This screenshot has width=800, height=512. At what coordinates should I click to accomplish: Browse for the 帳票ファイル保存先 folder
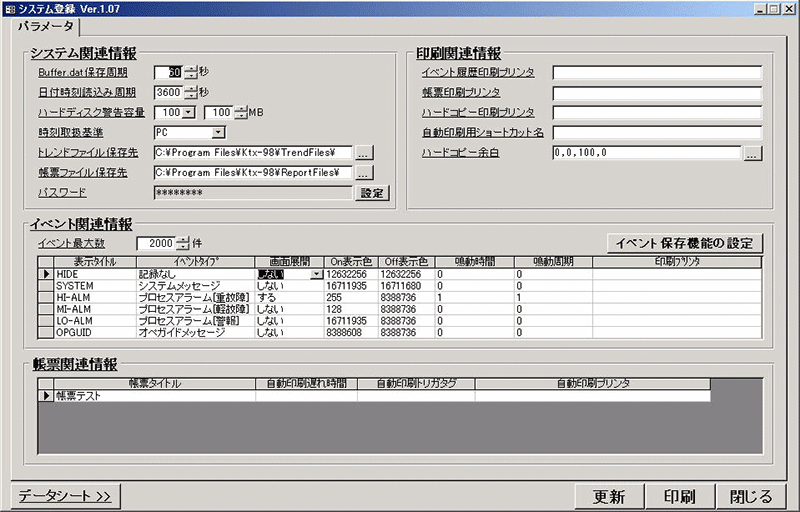[364, 173]
